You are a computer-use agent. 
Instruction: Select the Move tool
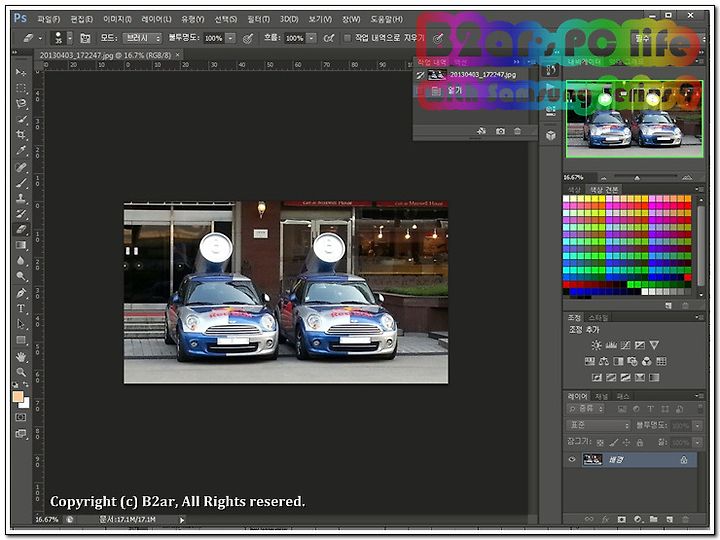[x=21, y=72]
